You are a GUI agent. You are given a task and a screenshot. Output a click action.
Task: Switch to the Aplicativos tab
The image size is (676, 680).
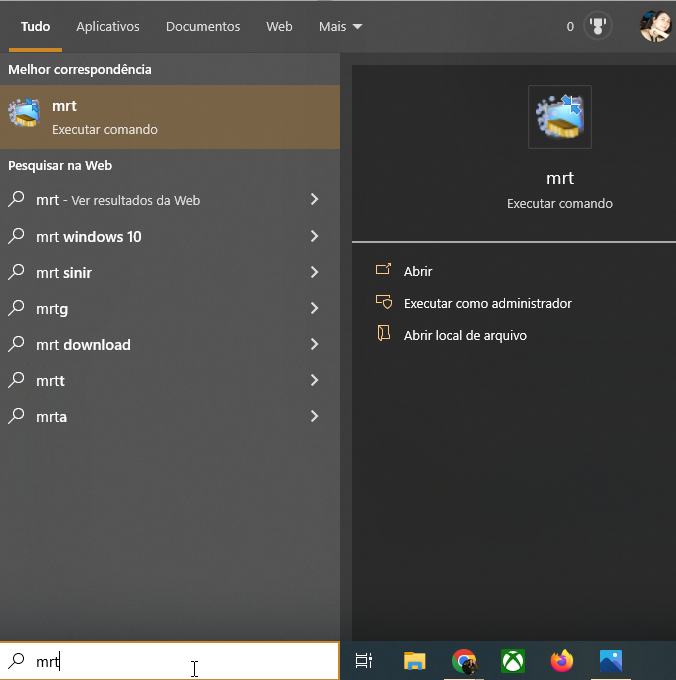[108, 26]
